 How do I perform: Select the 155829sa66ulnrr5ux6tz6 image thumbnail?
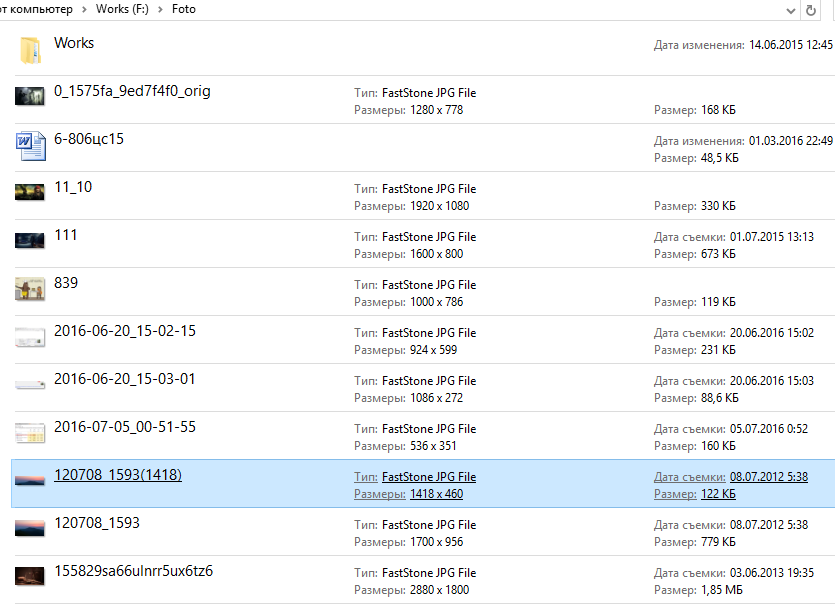coord(30,577)
